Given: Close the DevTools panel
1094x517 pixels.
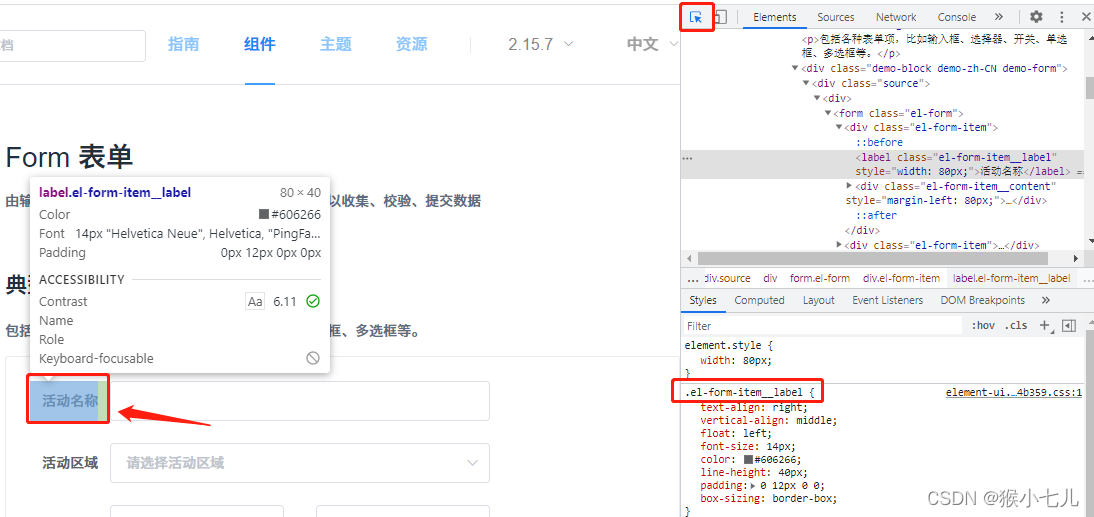Looking at the screenshot, I should coord(1086,17).
